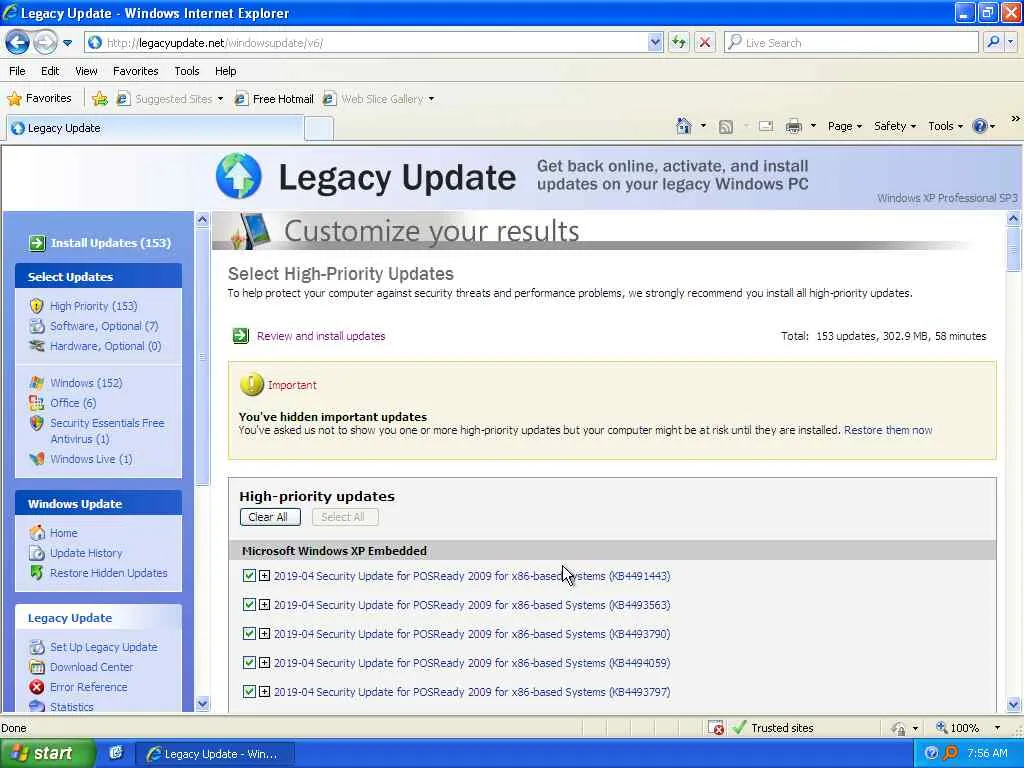Screen dimensions: 1024x768
Task: Click the sidebar scrollbar down arrow
Action: (x=202, y=704)
